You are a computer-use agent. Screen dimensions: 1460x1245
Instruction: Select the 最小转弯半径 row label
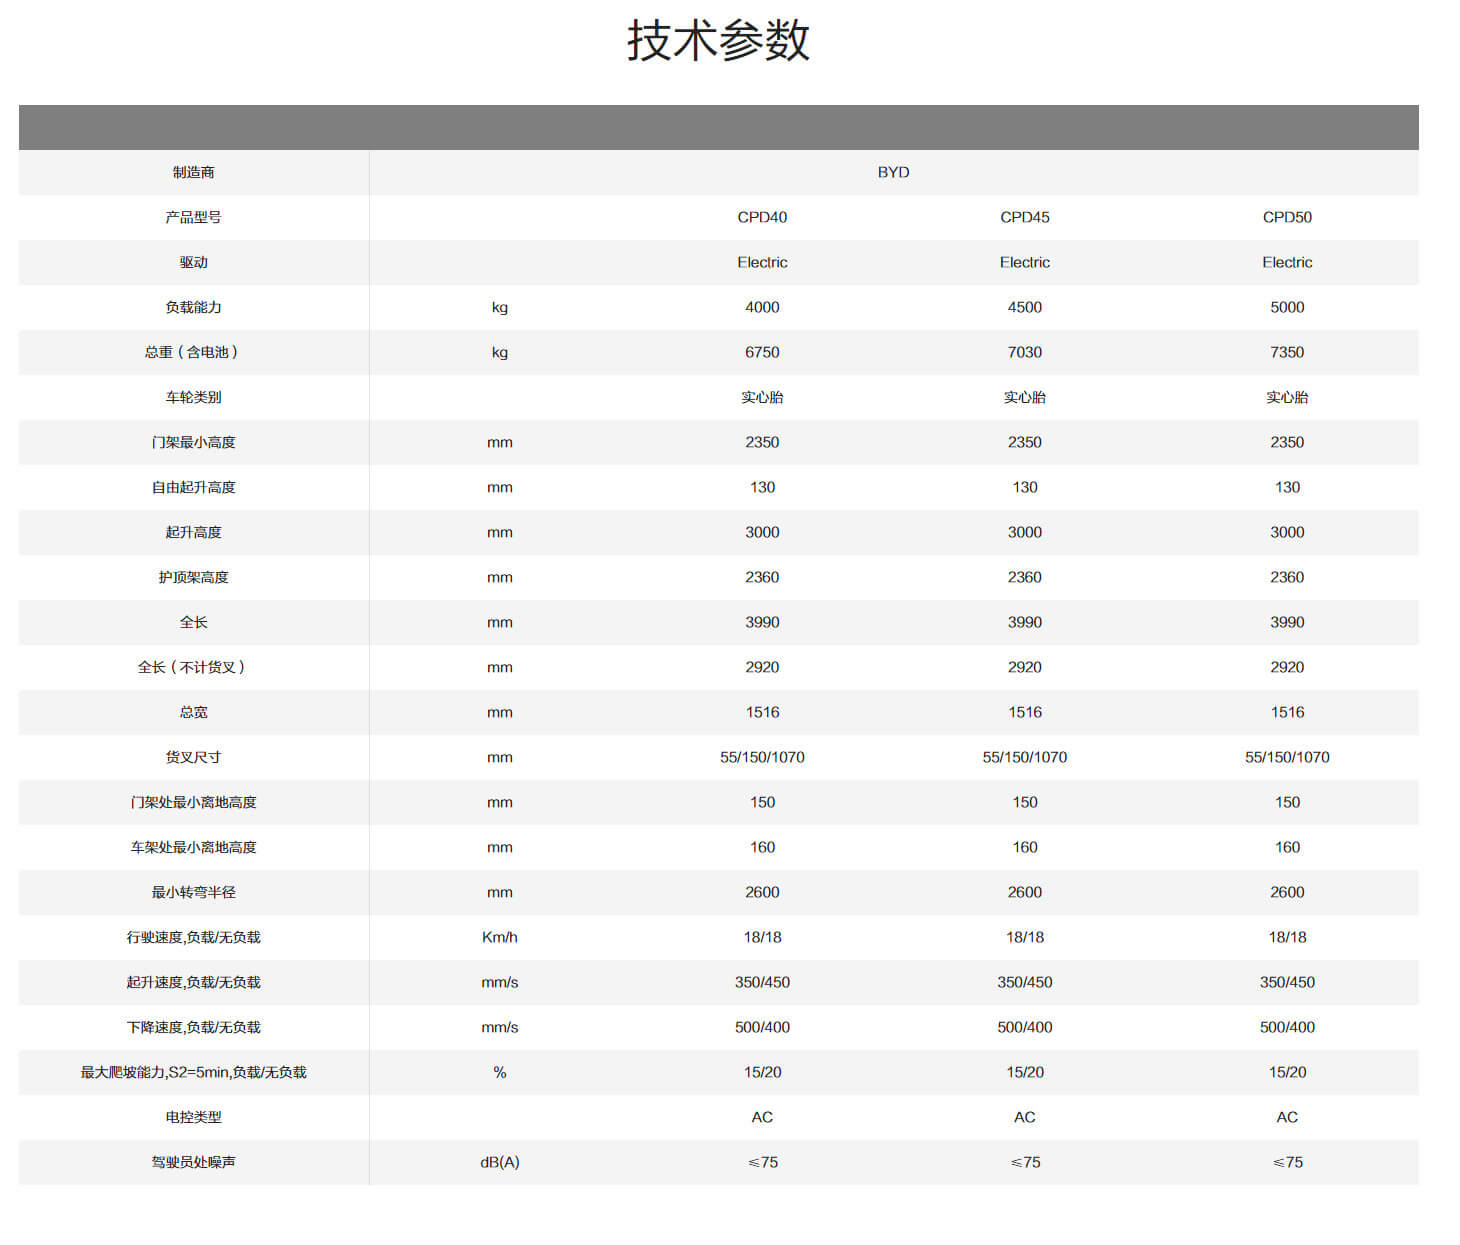(193, 892)
